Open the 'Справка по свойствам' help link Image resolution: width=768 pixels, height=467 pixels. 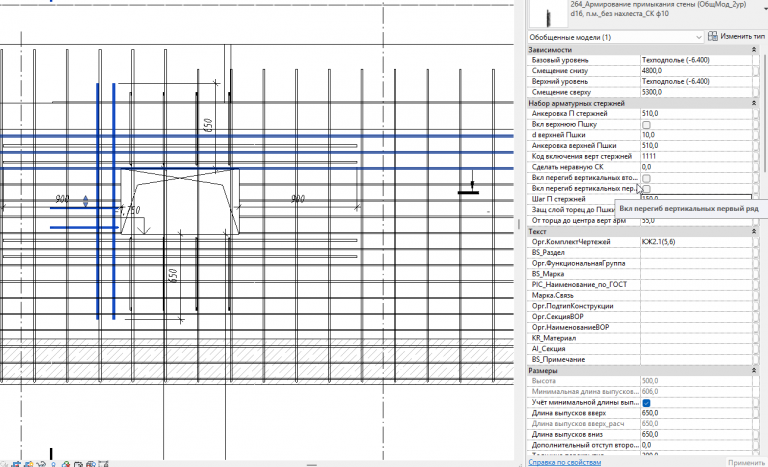(564, 462)
